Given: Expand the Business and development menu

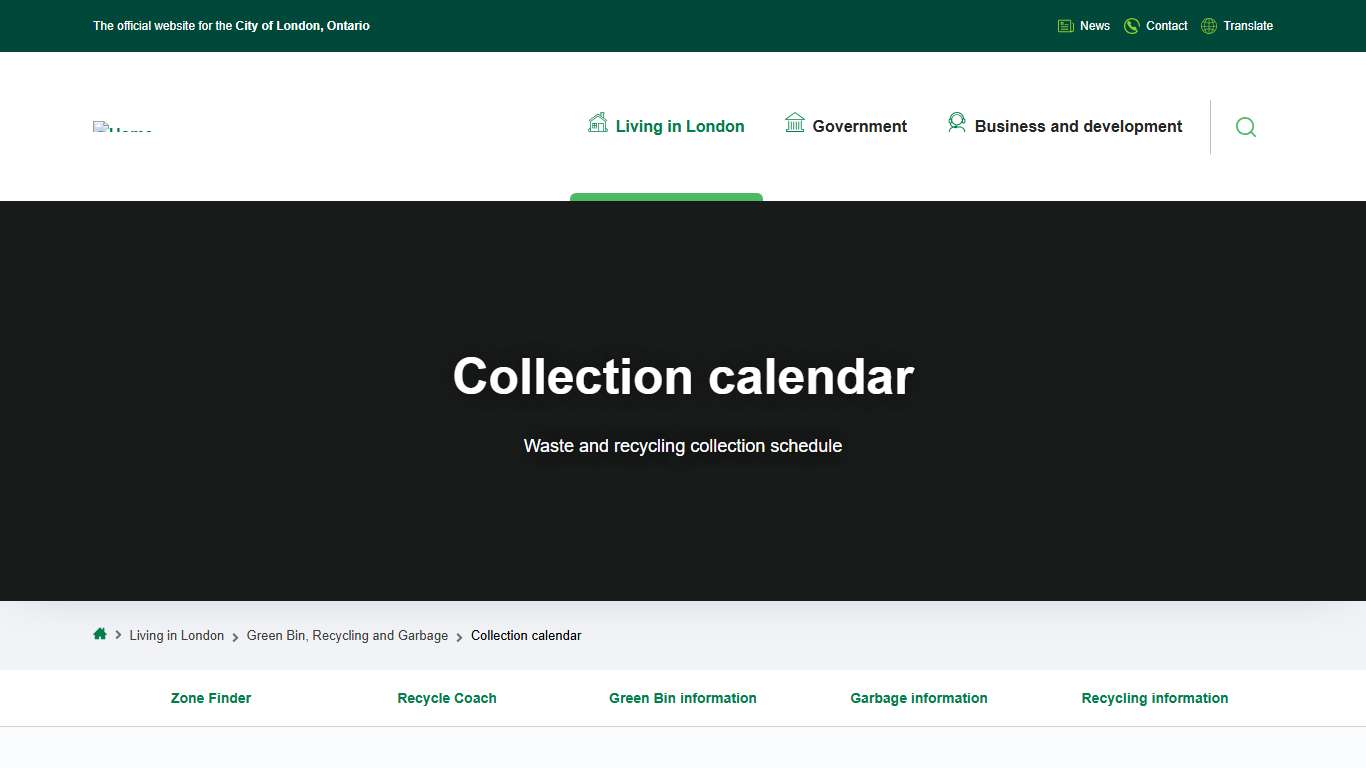Looking at the screenshot, I should pos(1077,126).
